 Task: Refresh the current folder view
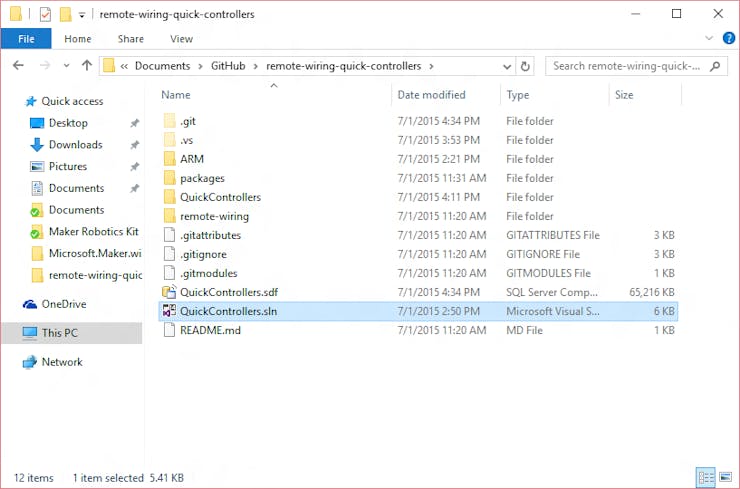(525, 66)
